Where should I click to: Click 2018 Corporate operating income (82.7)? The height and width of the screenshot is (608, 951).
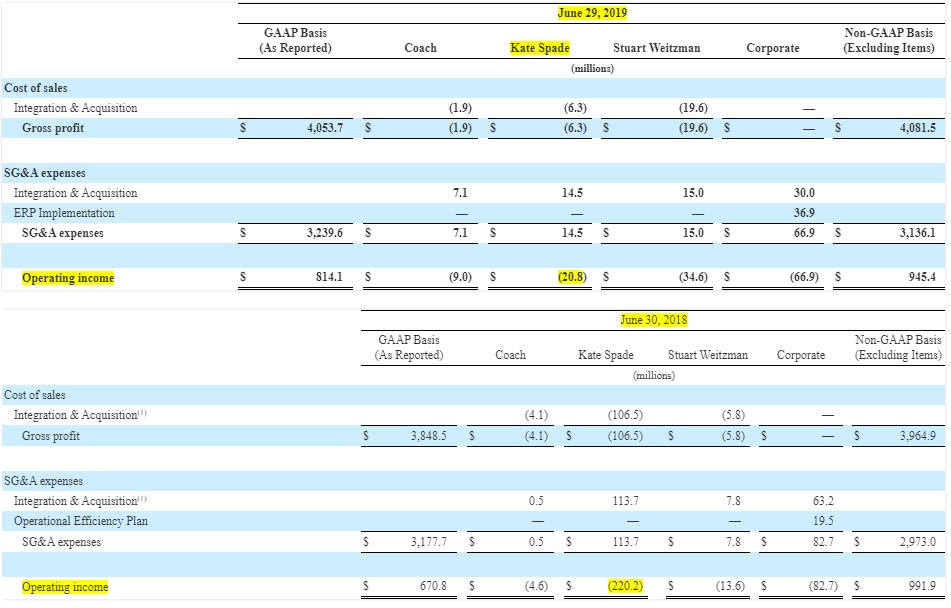[x=824, y=586]
